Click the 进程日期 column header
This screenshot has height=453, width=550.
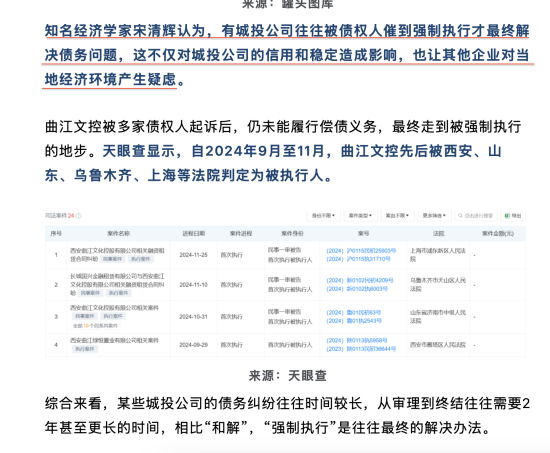pos(194,234)
